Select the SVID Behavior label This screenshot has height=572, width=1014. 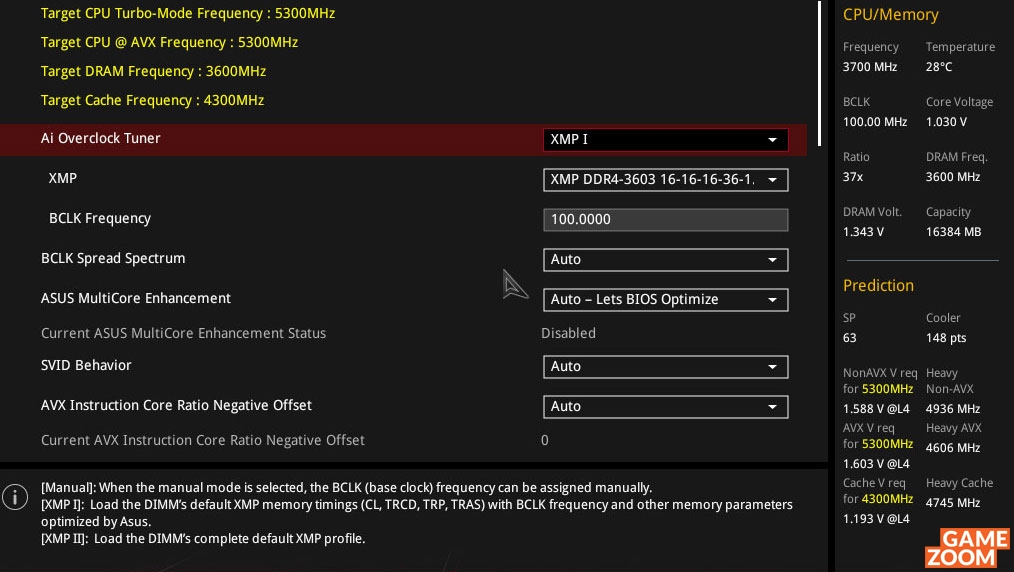pos(86,365)
